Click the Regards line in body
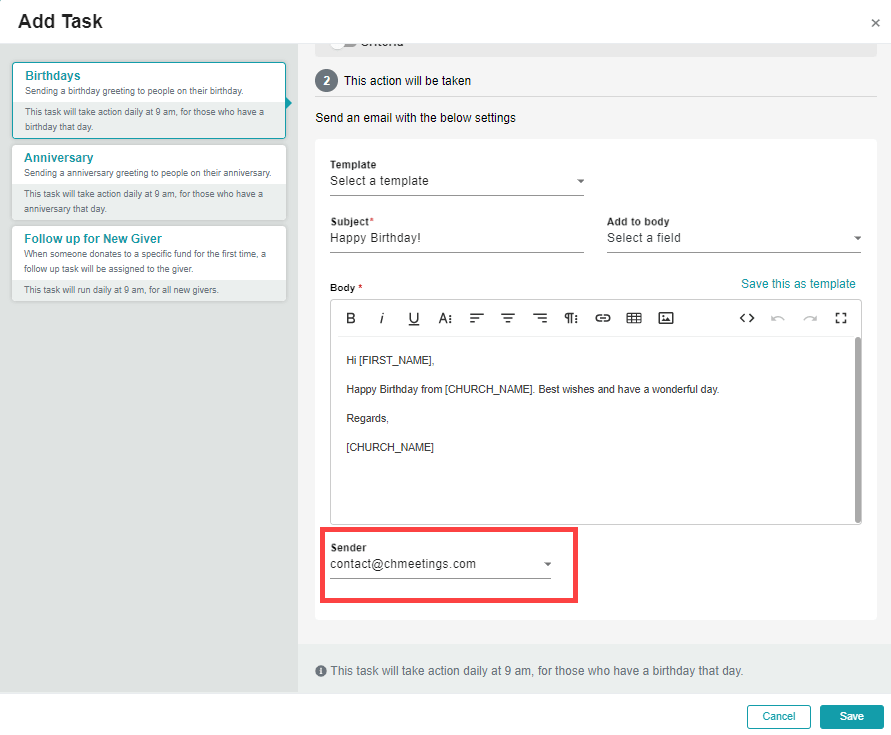This screenshot has width=891, height=735. point(367,418)
